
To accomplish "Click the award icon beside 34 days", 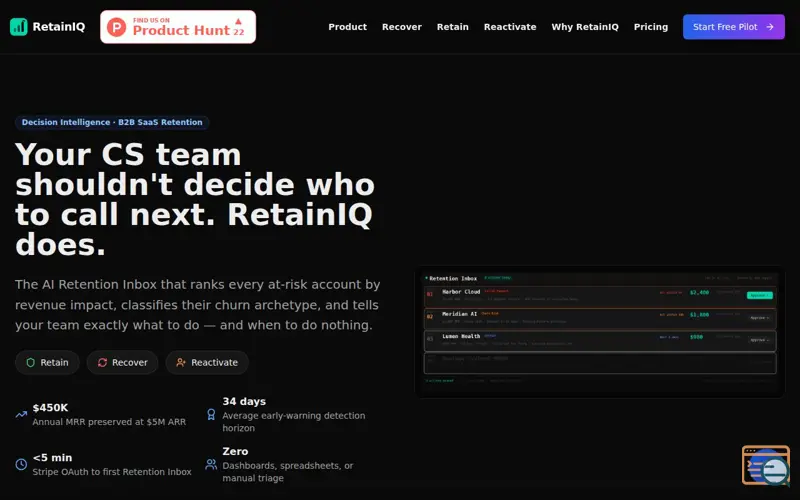I will click(211, 414).
